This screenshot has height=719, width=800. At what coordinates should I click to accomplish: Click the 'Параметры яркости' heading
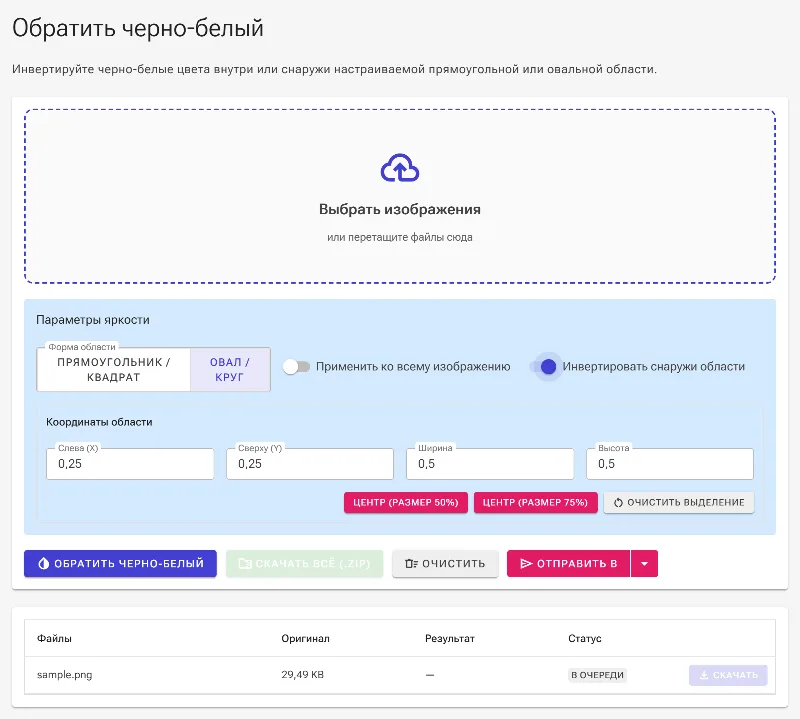coord(93,320)
